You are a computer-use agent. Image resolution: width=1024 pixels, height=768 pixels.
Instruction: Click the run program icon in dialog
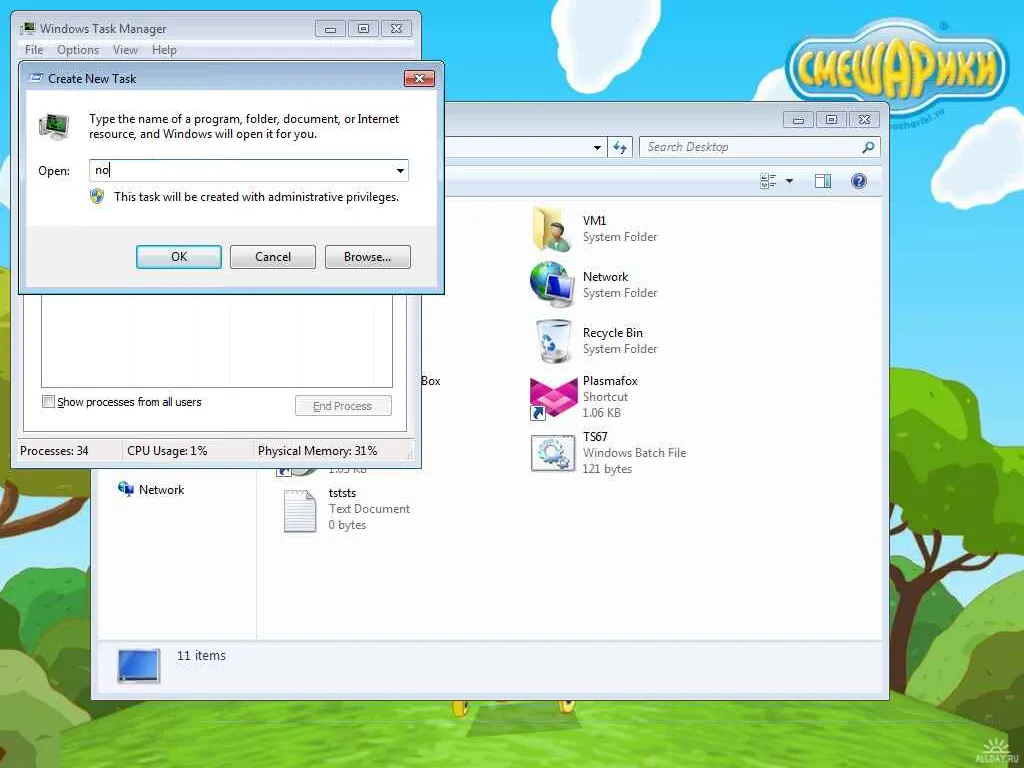tap(54, 127)
